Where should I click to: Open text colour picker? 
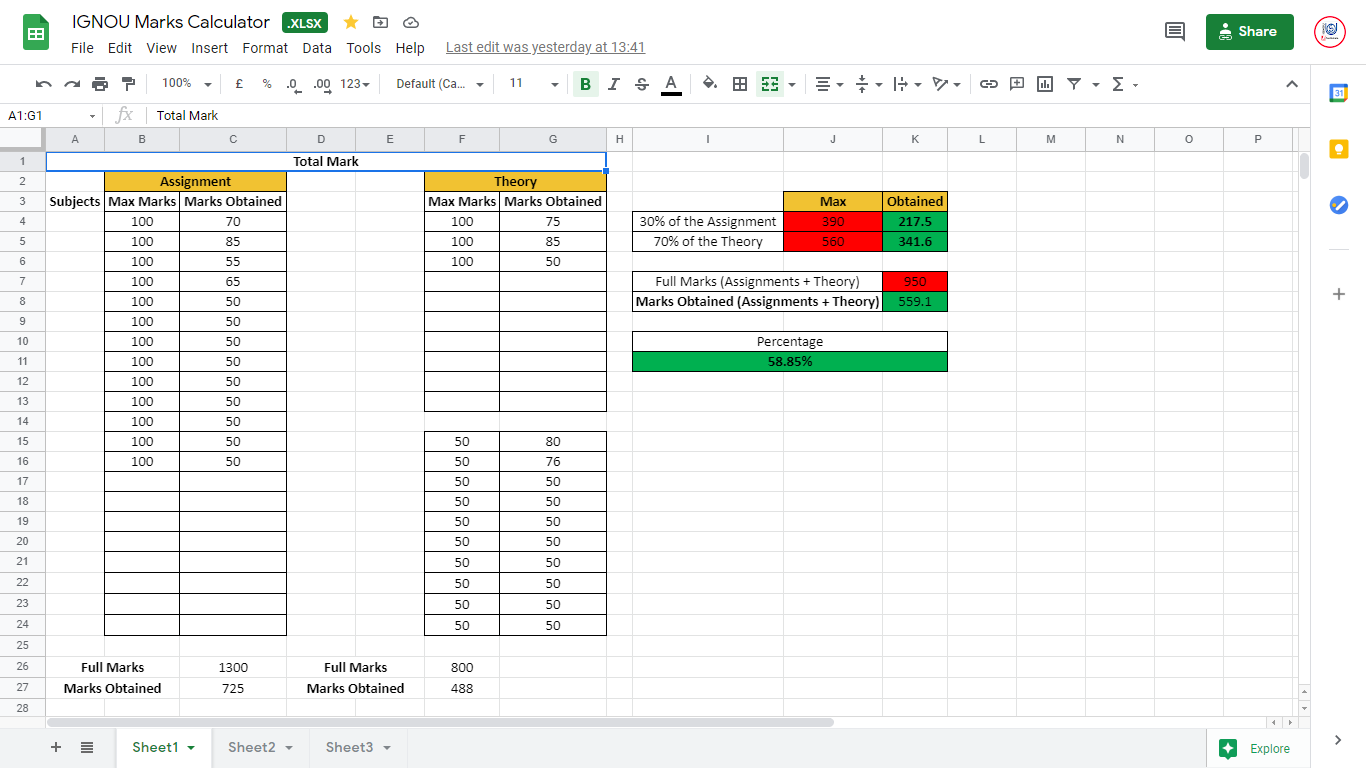pyautogui.click(x=671, y=84)
